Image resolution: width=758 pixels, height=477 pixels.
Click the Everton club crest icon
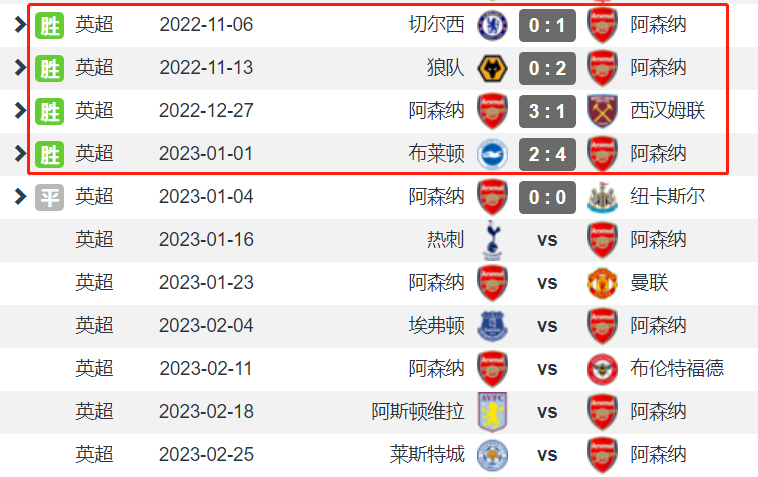pos(492,326)
